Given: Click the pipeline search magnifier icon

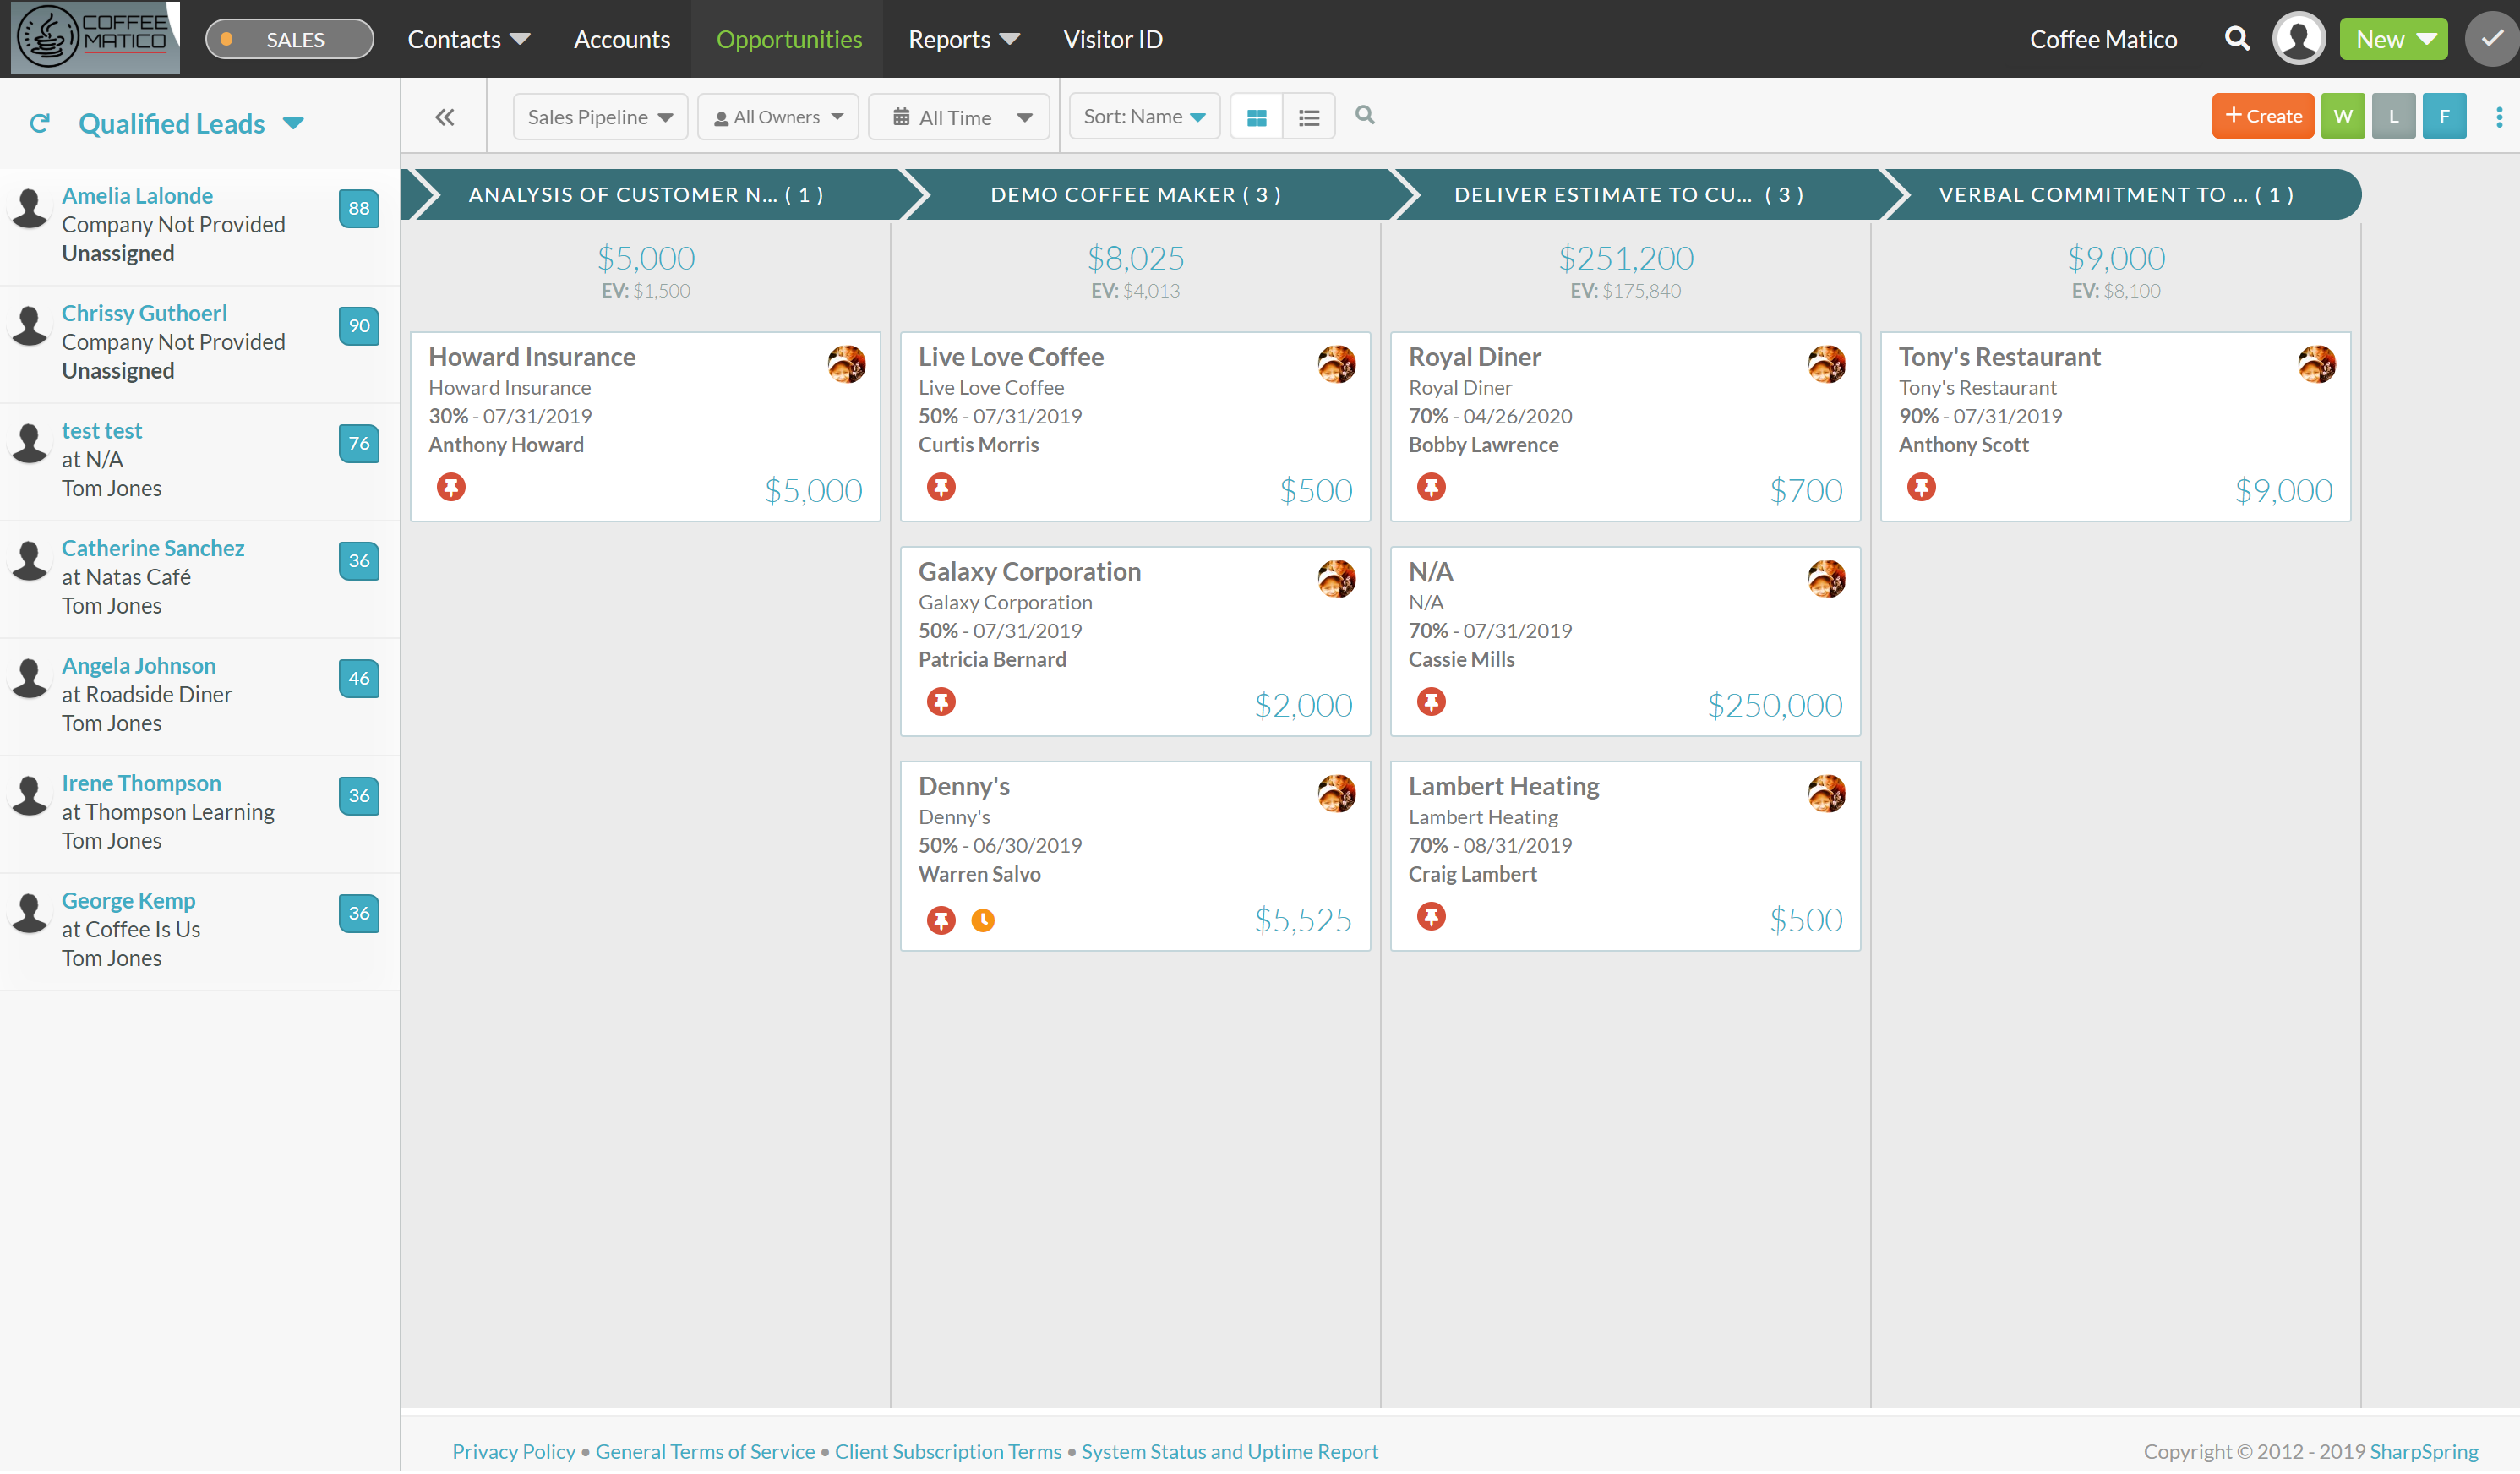Looking at the screenshot, I should (x=1364, y=115).
